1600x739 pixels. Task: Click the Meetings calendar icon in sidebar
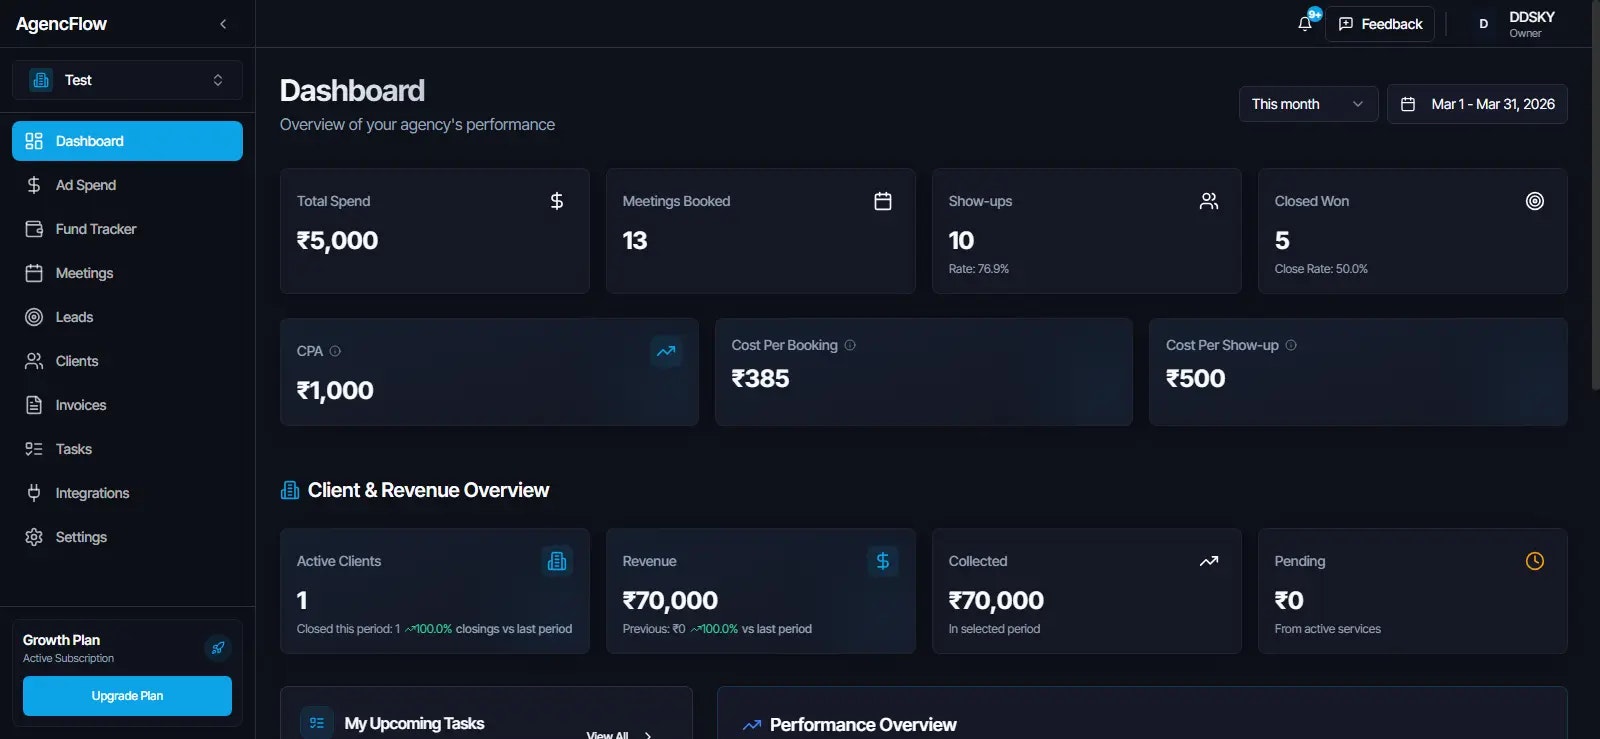tap(34, 273)
